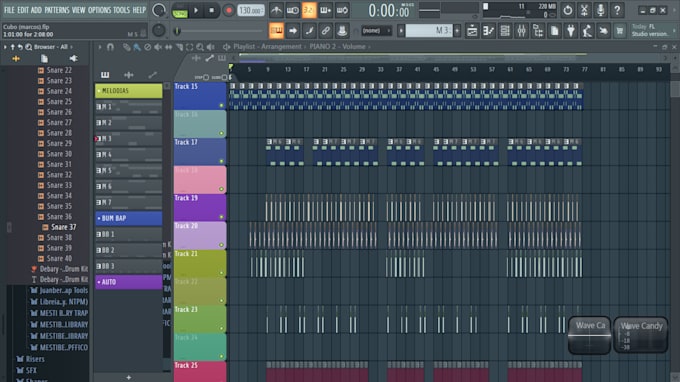Click the main pitch knob

pyautogui.click(x=159, y=30)
